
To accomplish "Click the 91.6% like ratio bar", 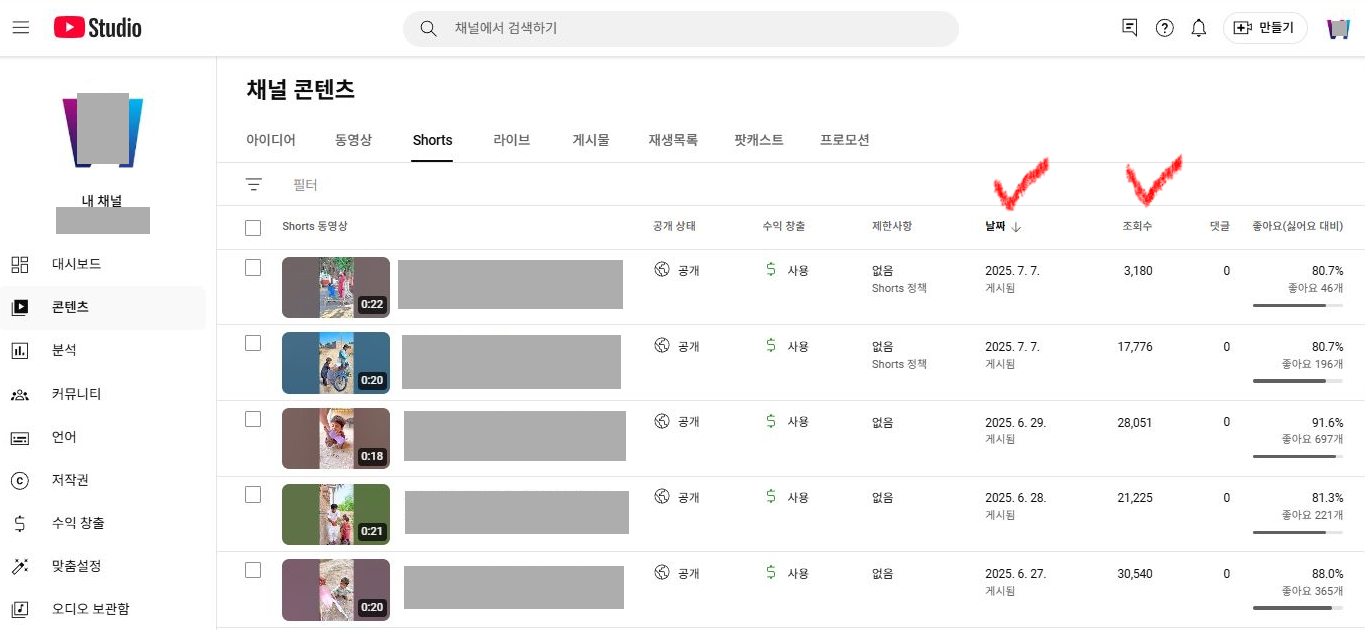I will [x=1298, y=457].
